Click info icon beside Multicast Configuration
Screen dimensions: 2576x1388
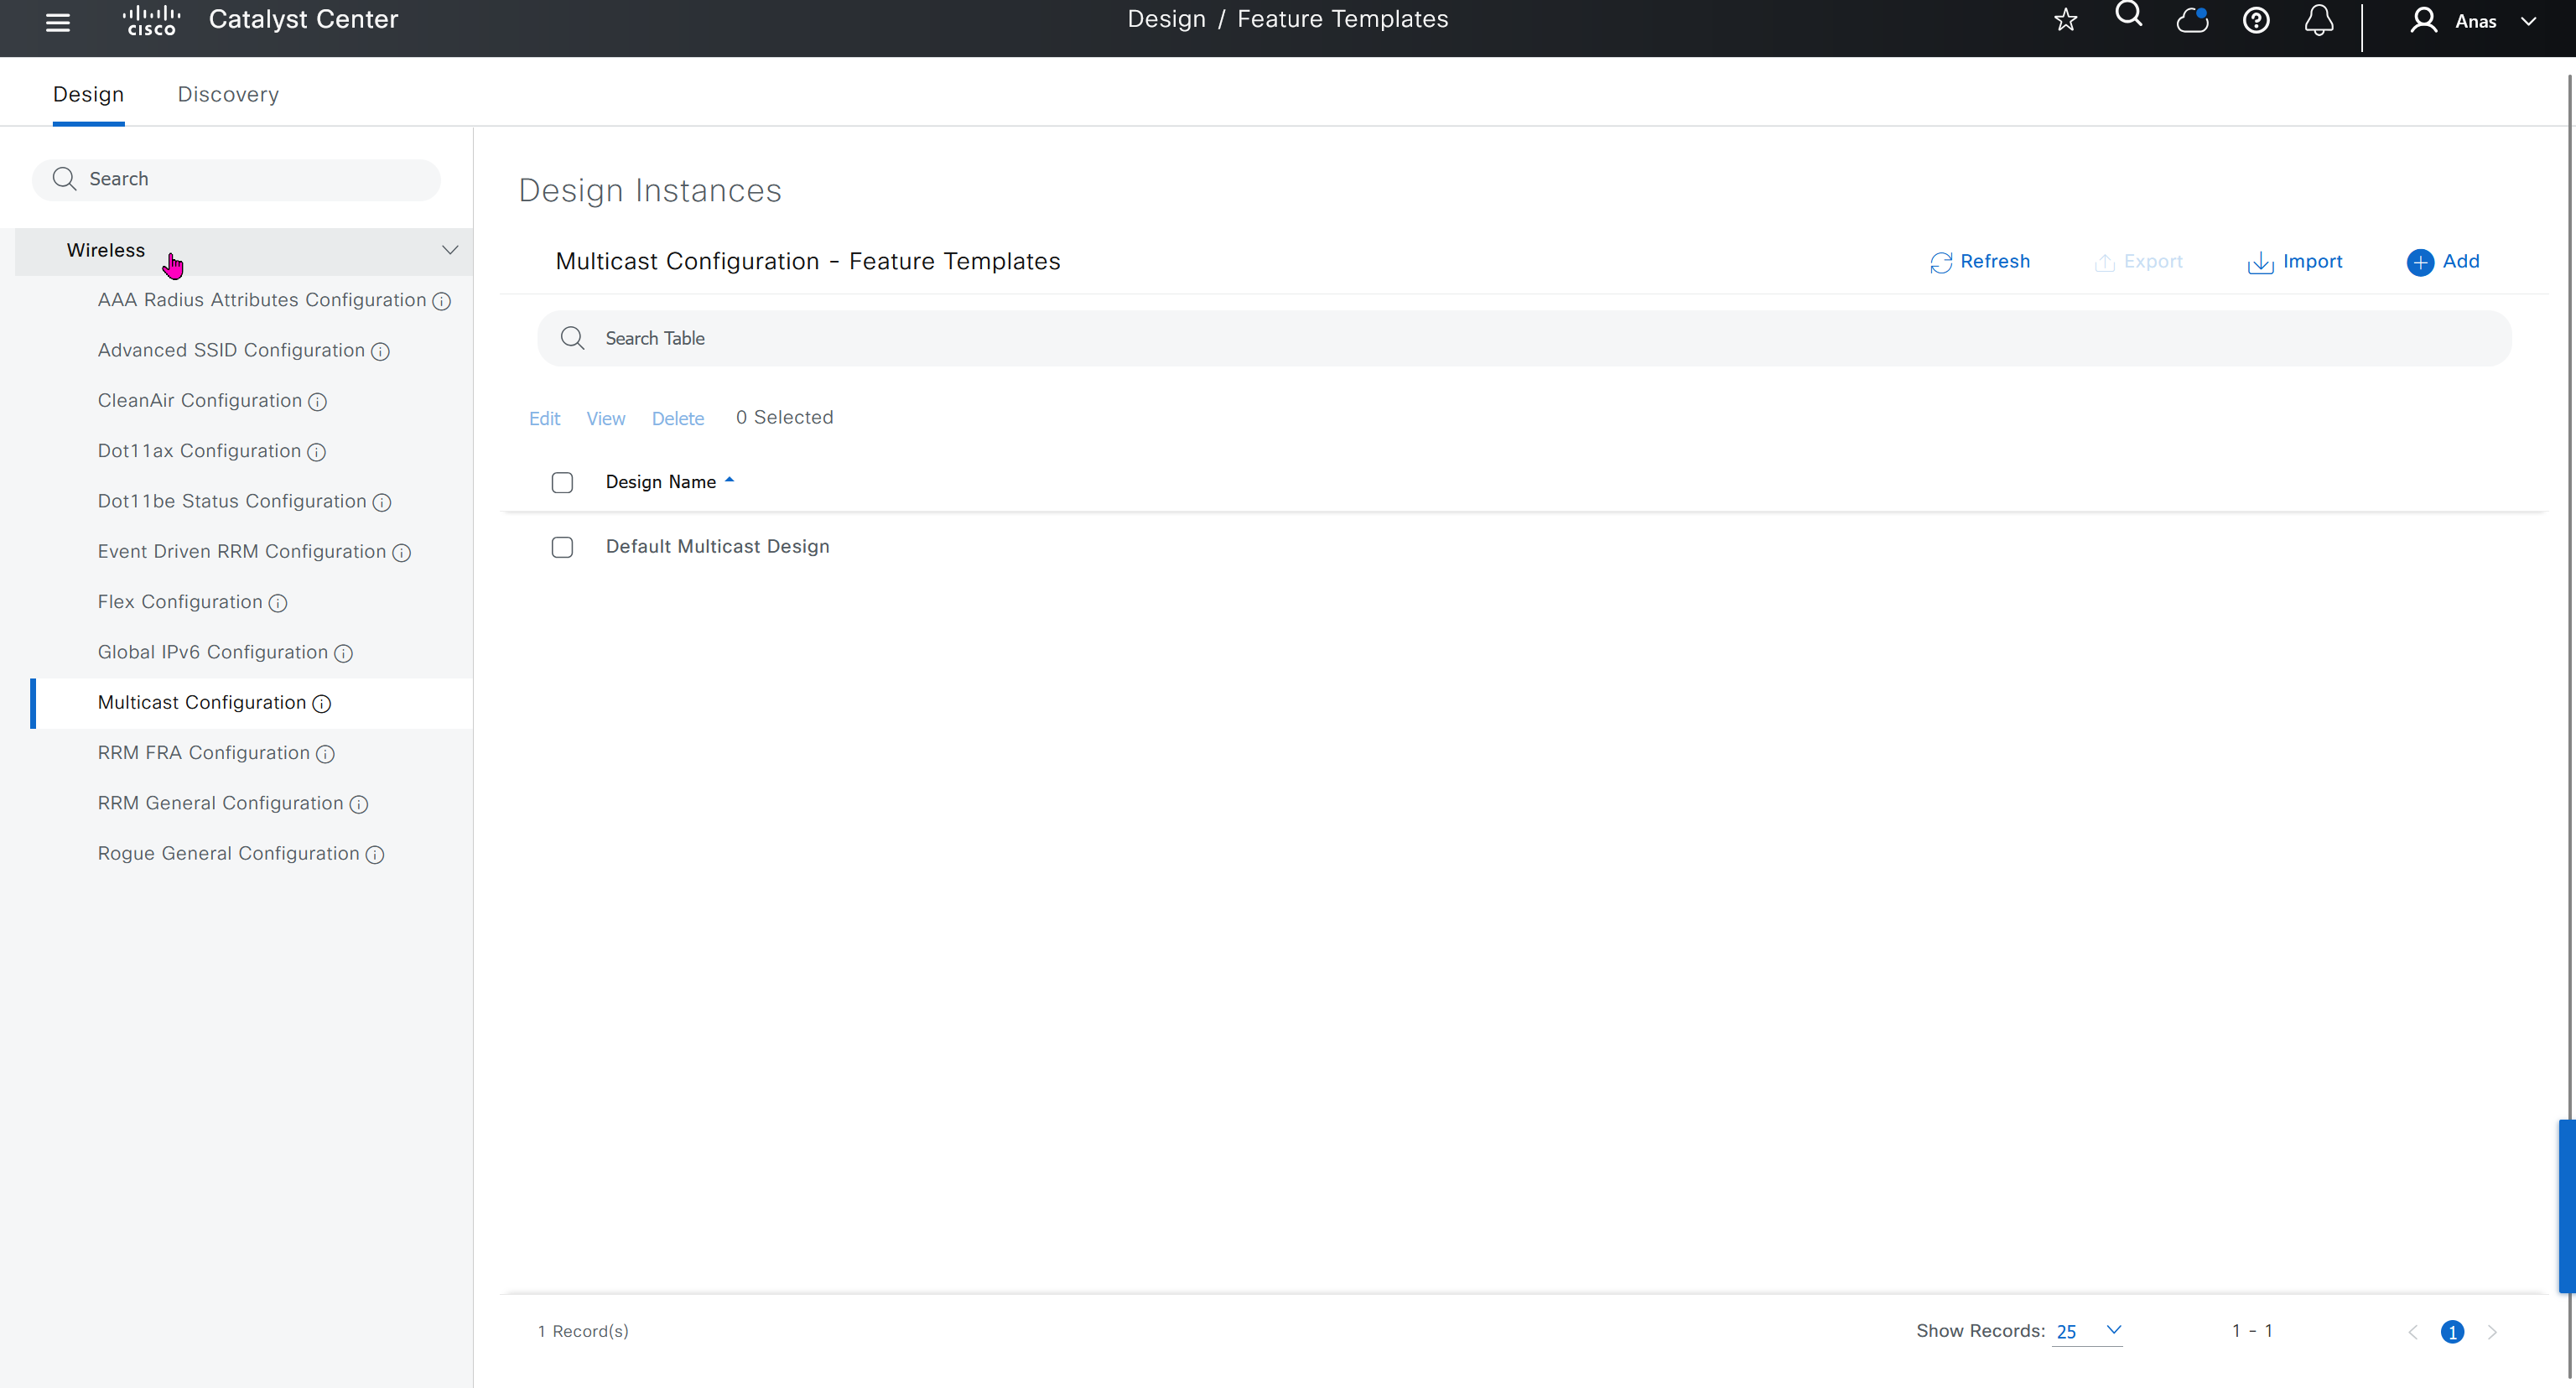pyautogui.click(x=322, y=704)
